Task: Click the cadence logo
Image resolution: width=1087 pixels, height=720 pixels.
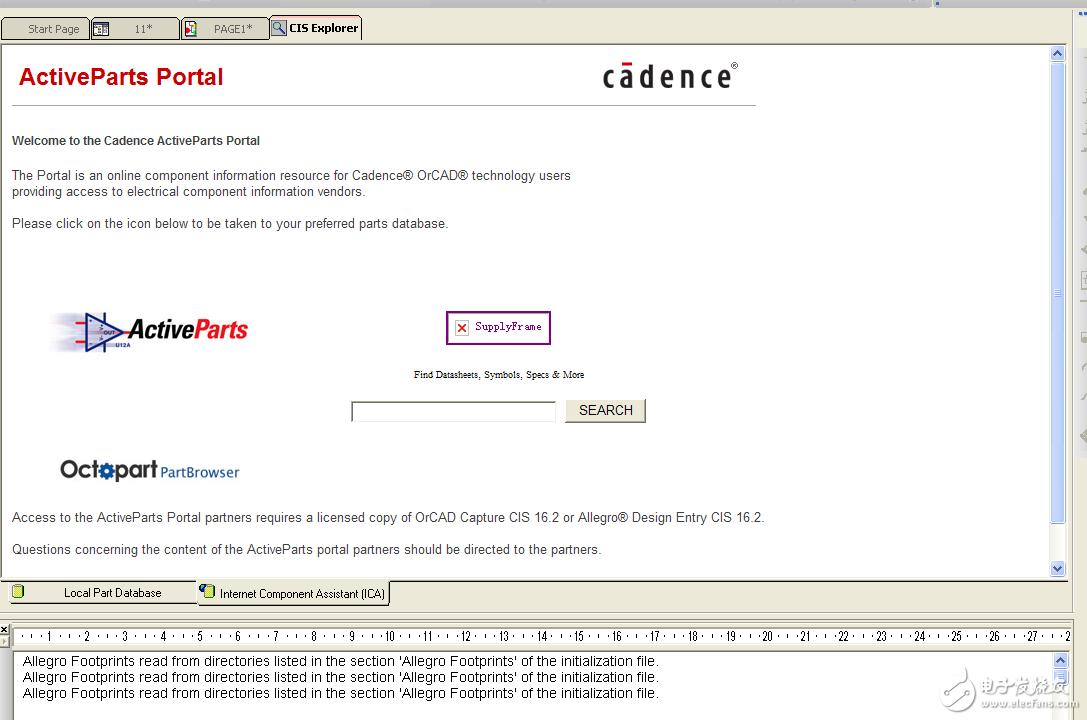Action: [x=670, y=76]
